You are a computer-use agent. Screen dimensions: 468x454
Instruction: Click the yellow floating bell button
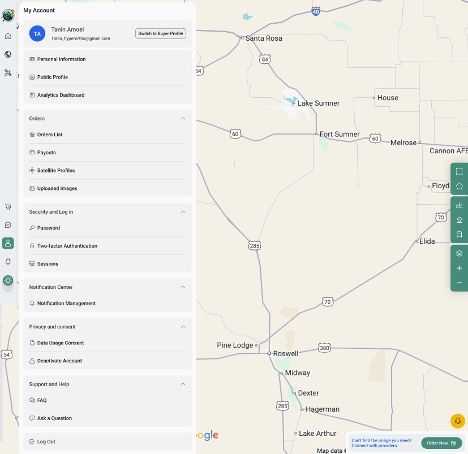pos(458,421)
